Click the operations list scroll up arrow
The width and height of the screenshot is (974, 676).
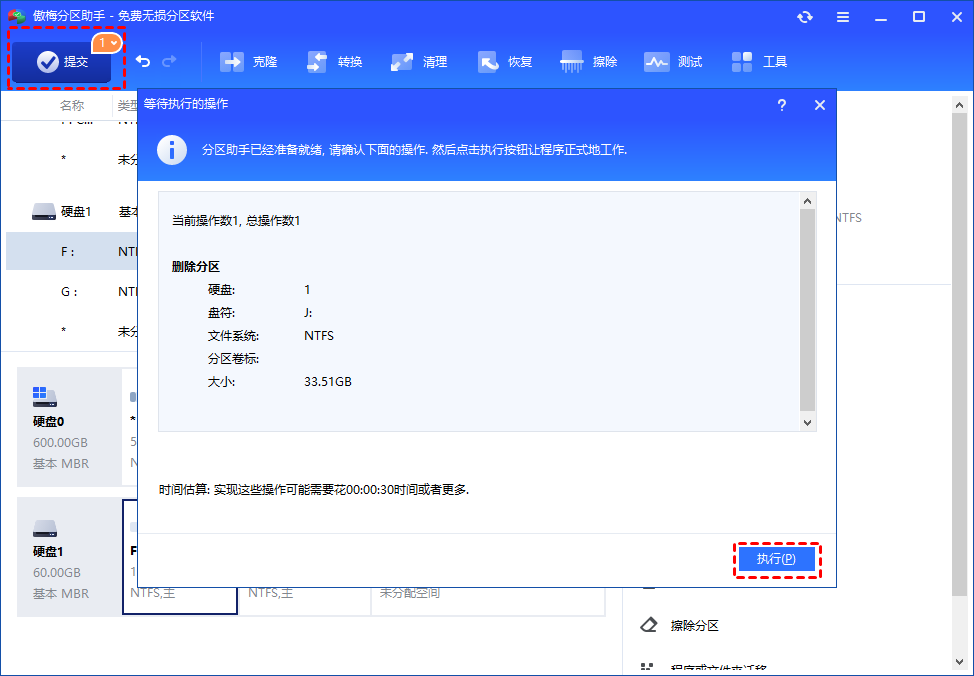pos(808,200)
